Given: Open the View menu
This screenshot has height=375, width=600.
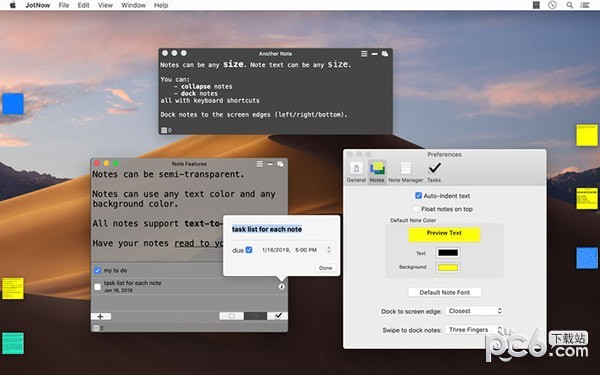Looking at the screenshot, I should click(x=105, y=5).
